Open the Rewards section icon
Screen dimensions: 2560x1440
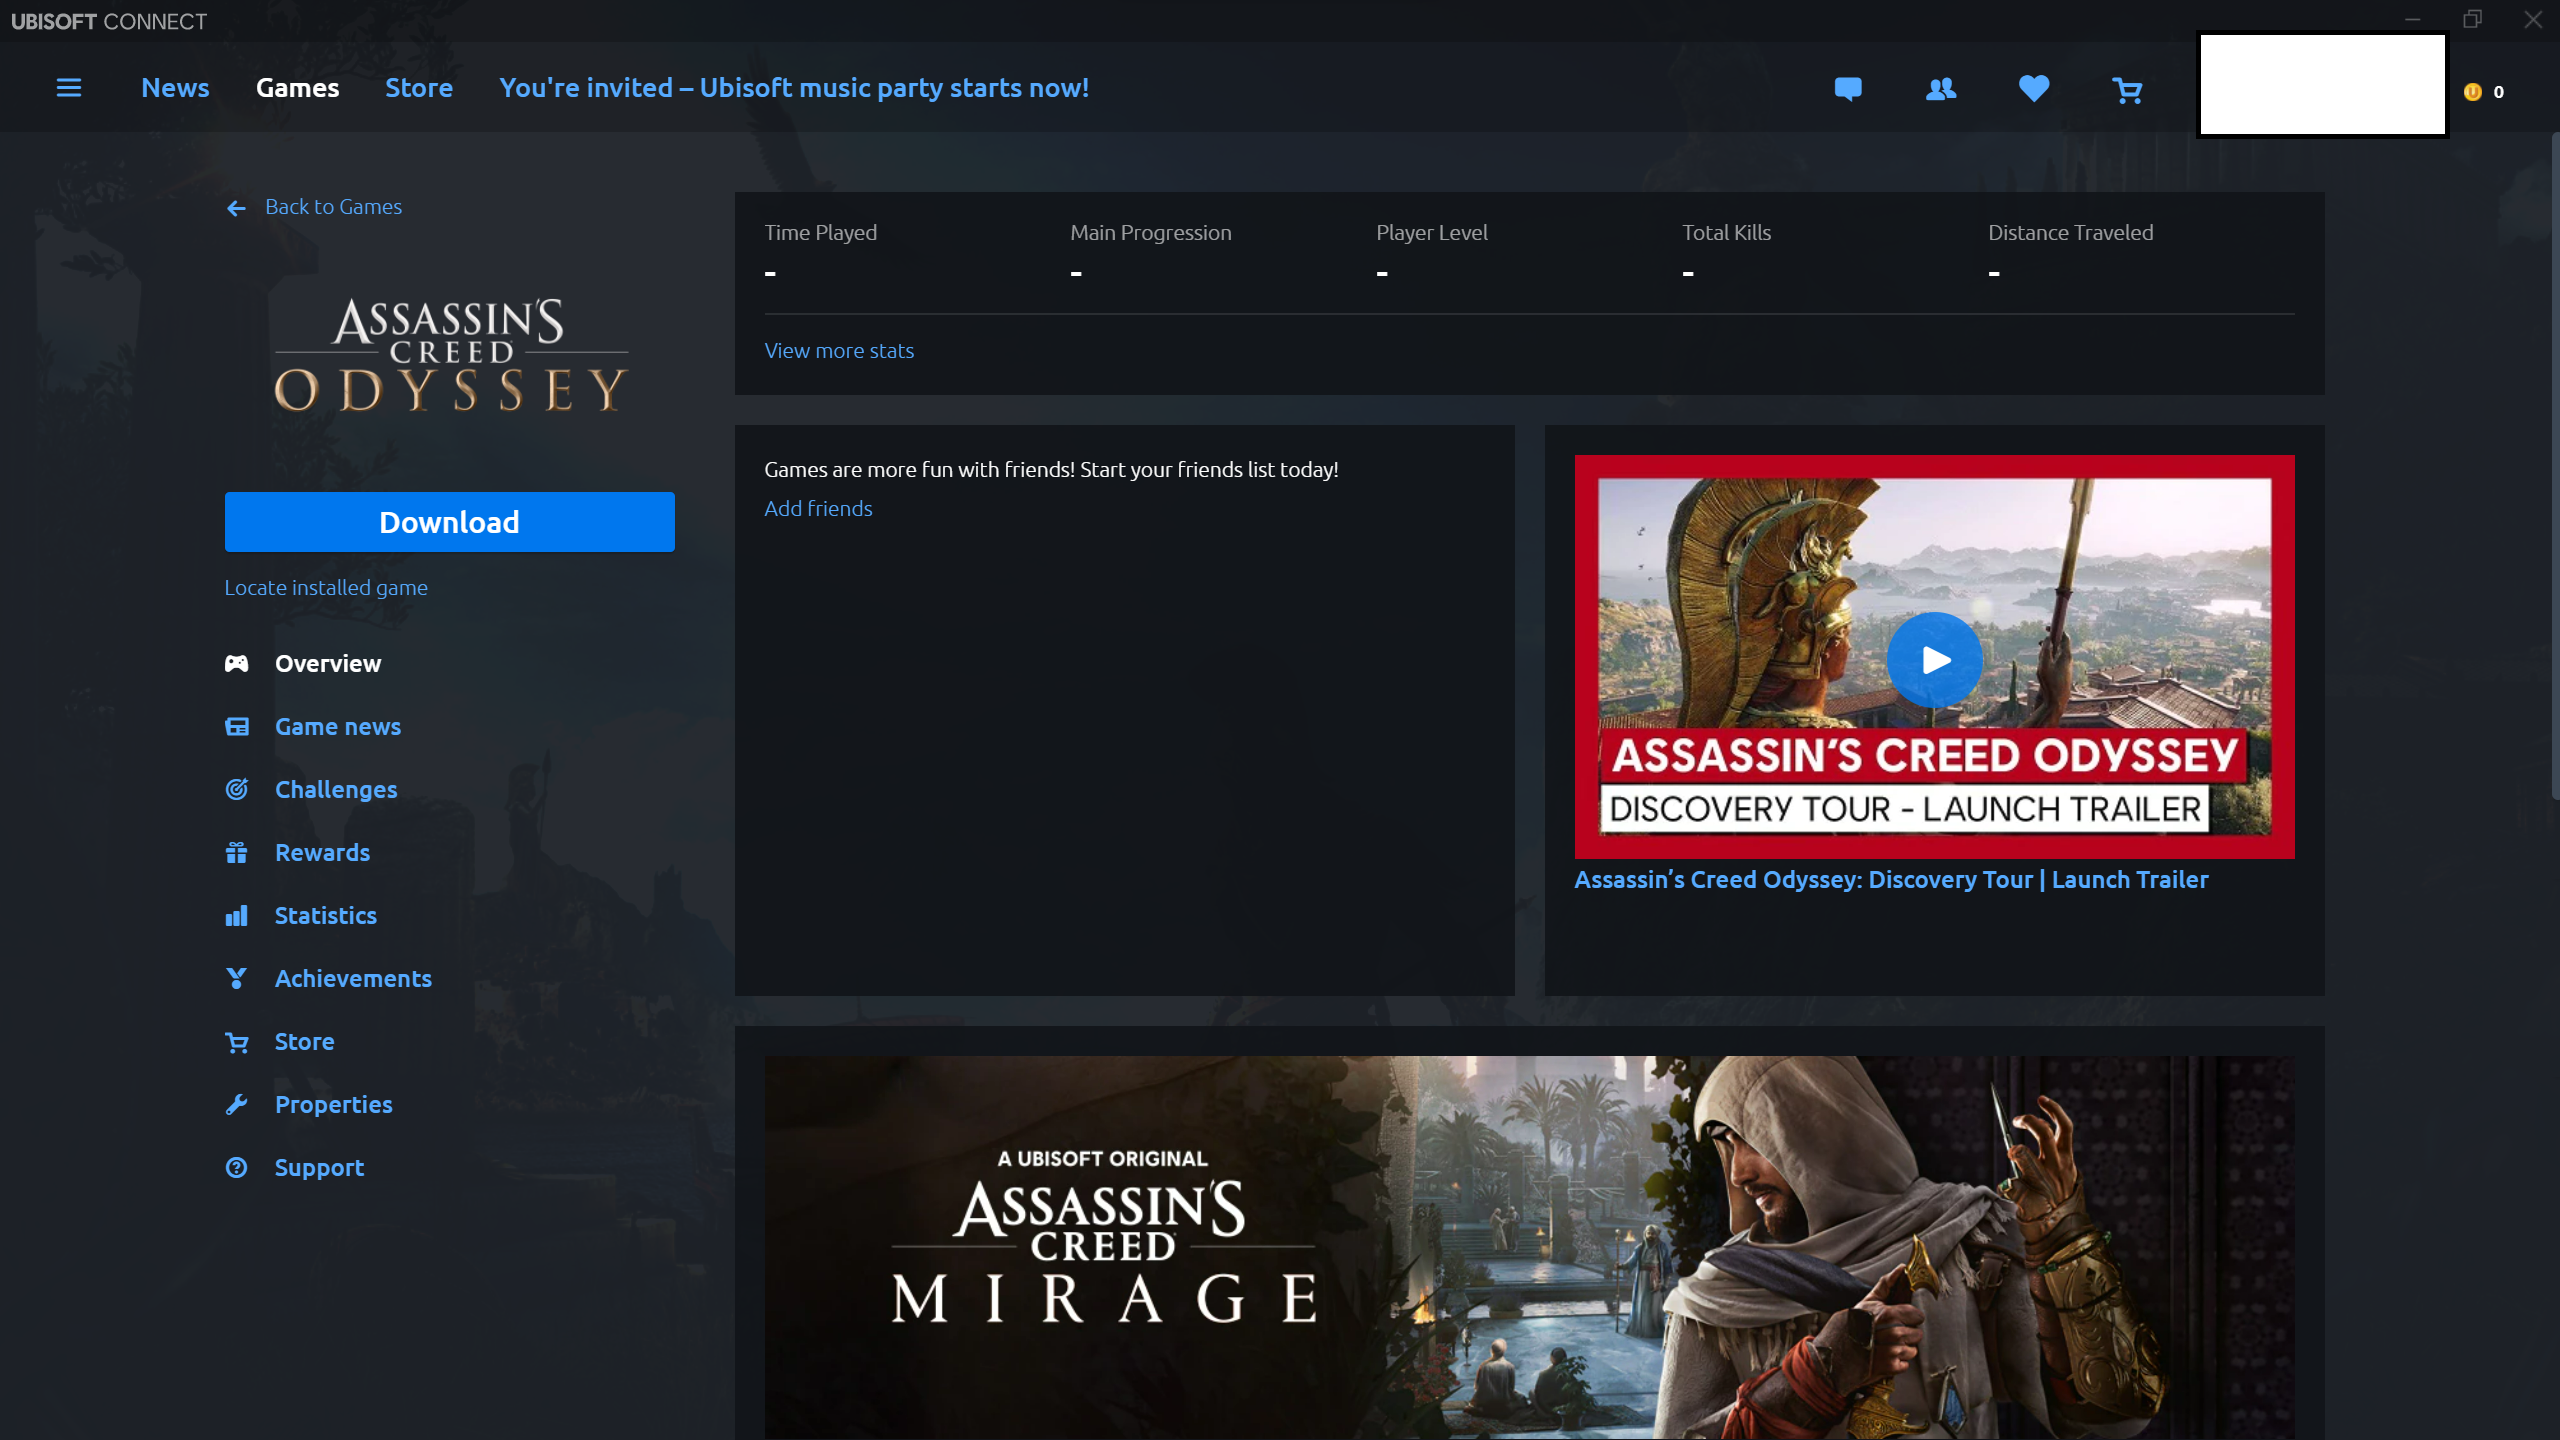click(x=237, y=851)
